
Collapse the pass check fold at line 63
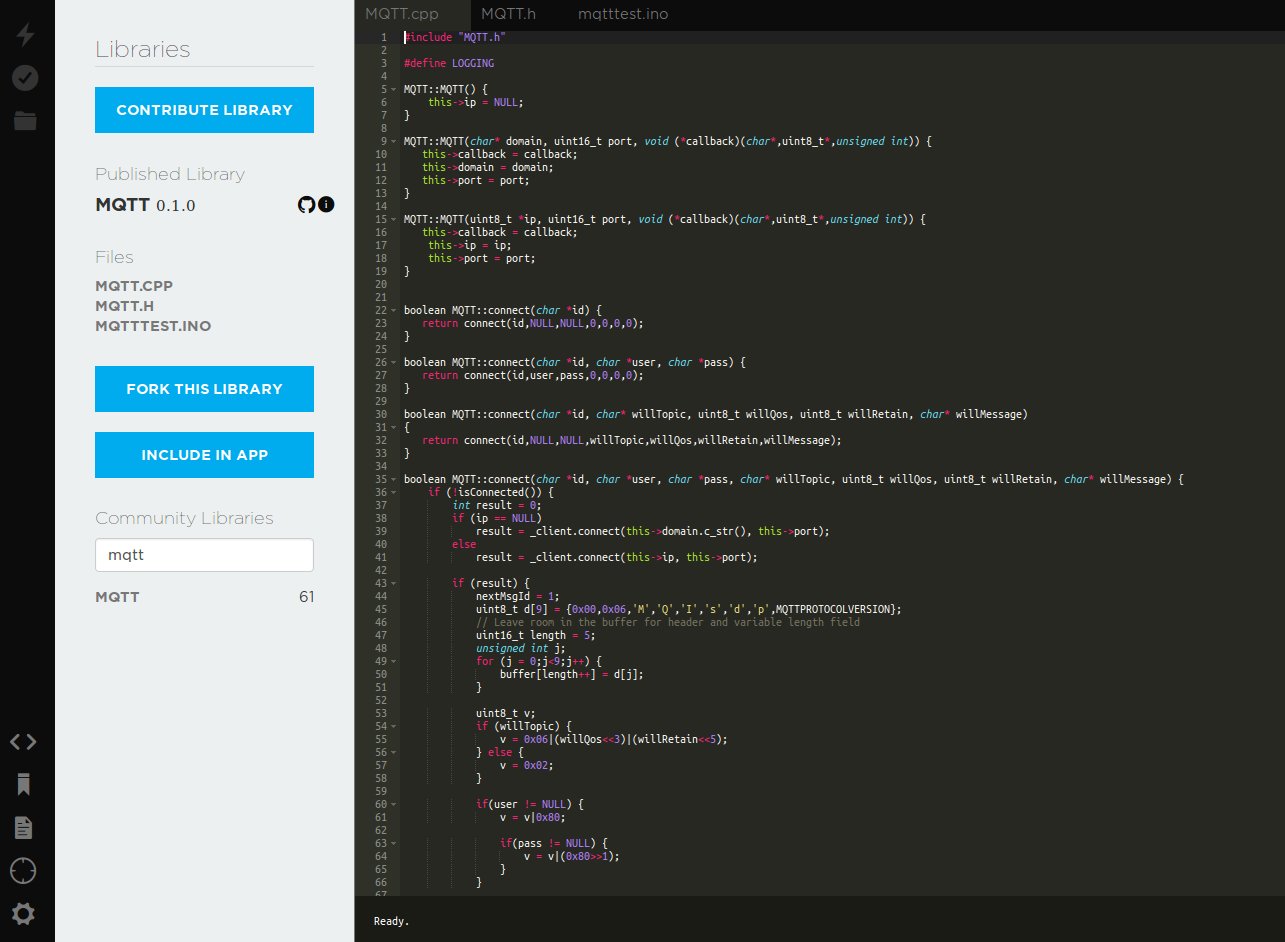[x=394, y=843]
